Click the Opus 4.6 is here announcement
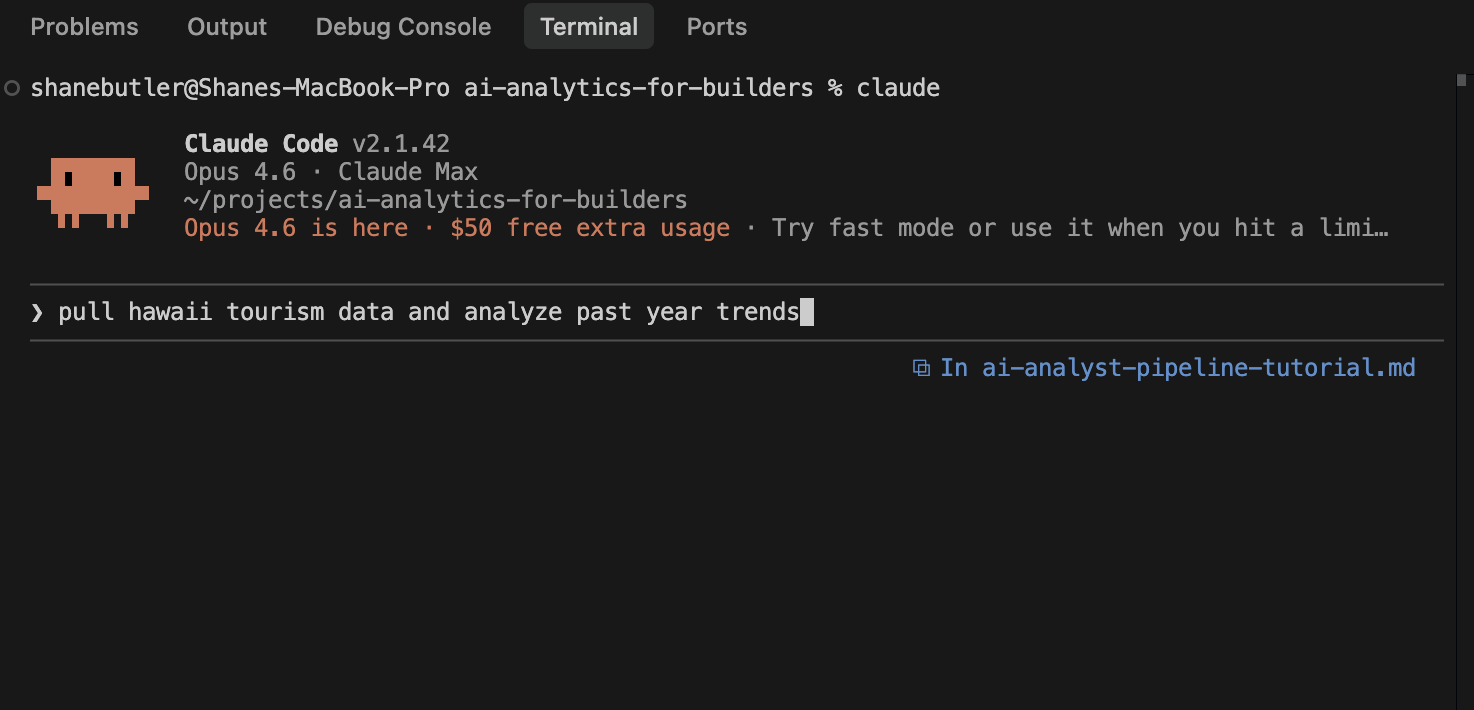The image size is (1474, 710). click(294, 228)
